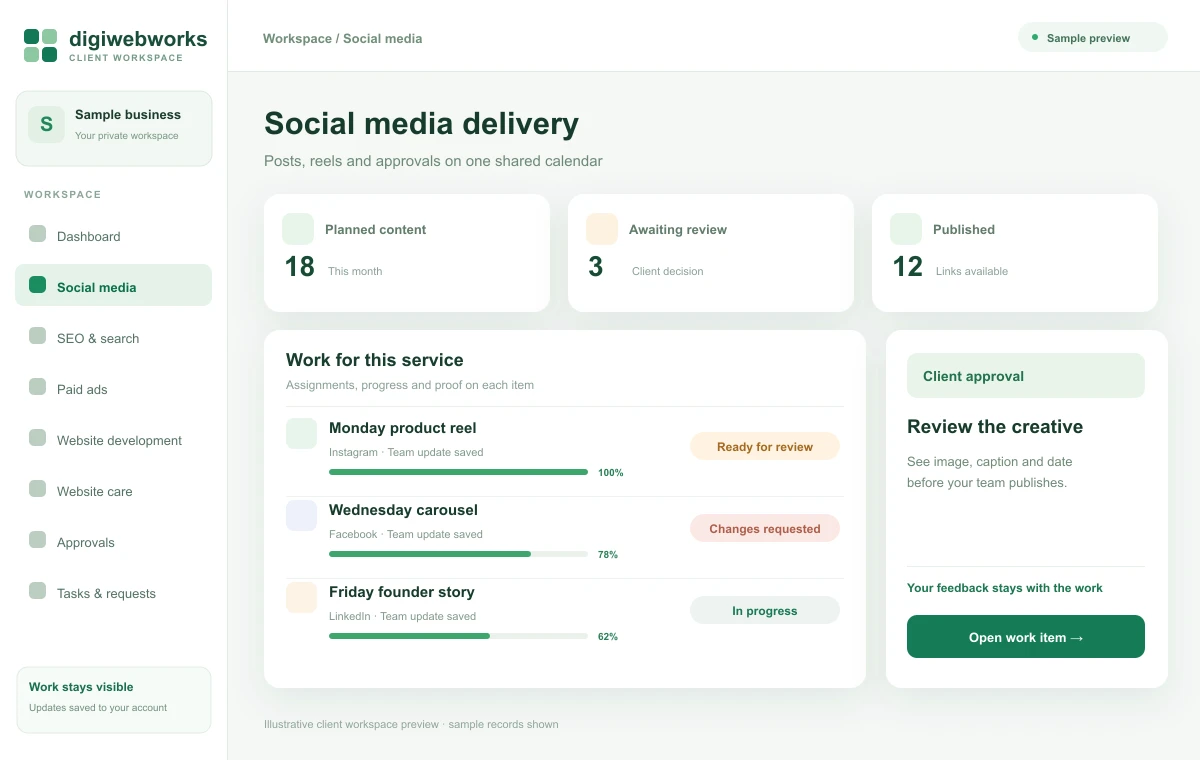Click the Ready for review status pill
1200x760 pixels.
coord(765,447)
